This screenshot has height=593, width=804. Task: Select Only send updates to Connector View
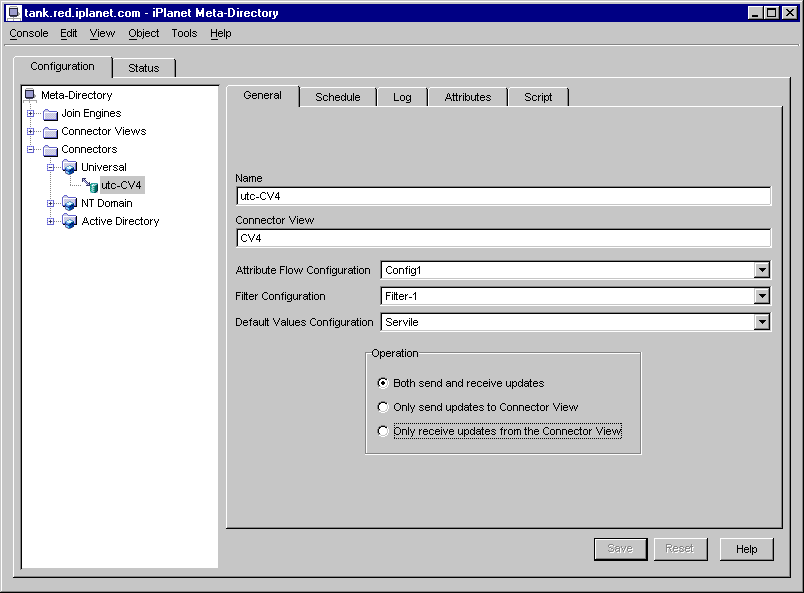(383, 407)
